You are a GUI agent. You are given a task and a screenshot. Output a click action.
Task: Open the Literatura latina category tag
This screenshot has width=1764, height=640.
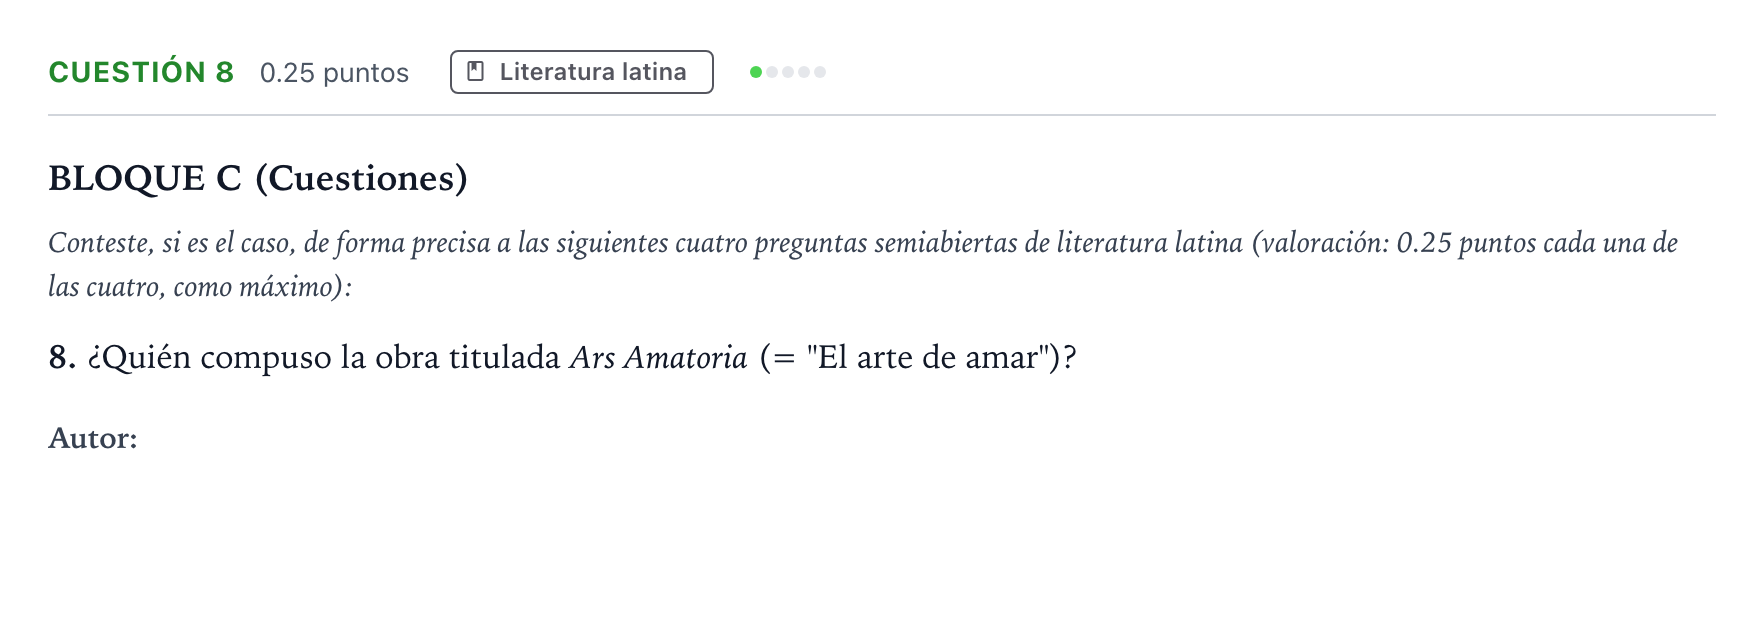pyautogui.click(x=582, y=72)
